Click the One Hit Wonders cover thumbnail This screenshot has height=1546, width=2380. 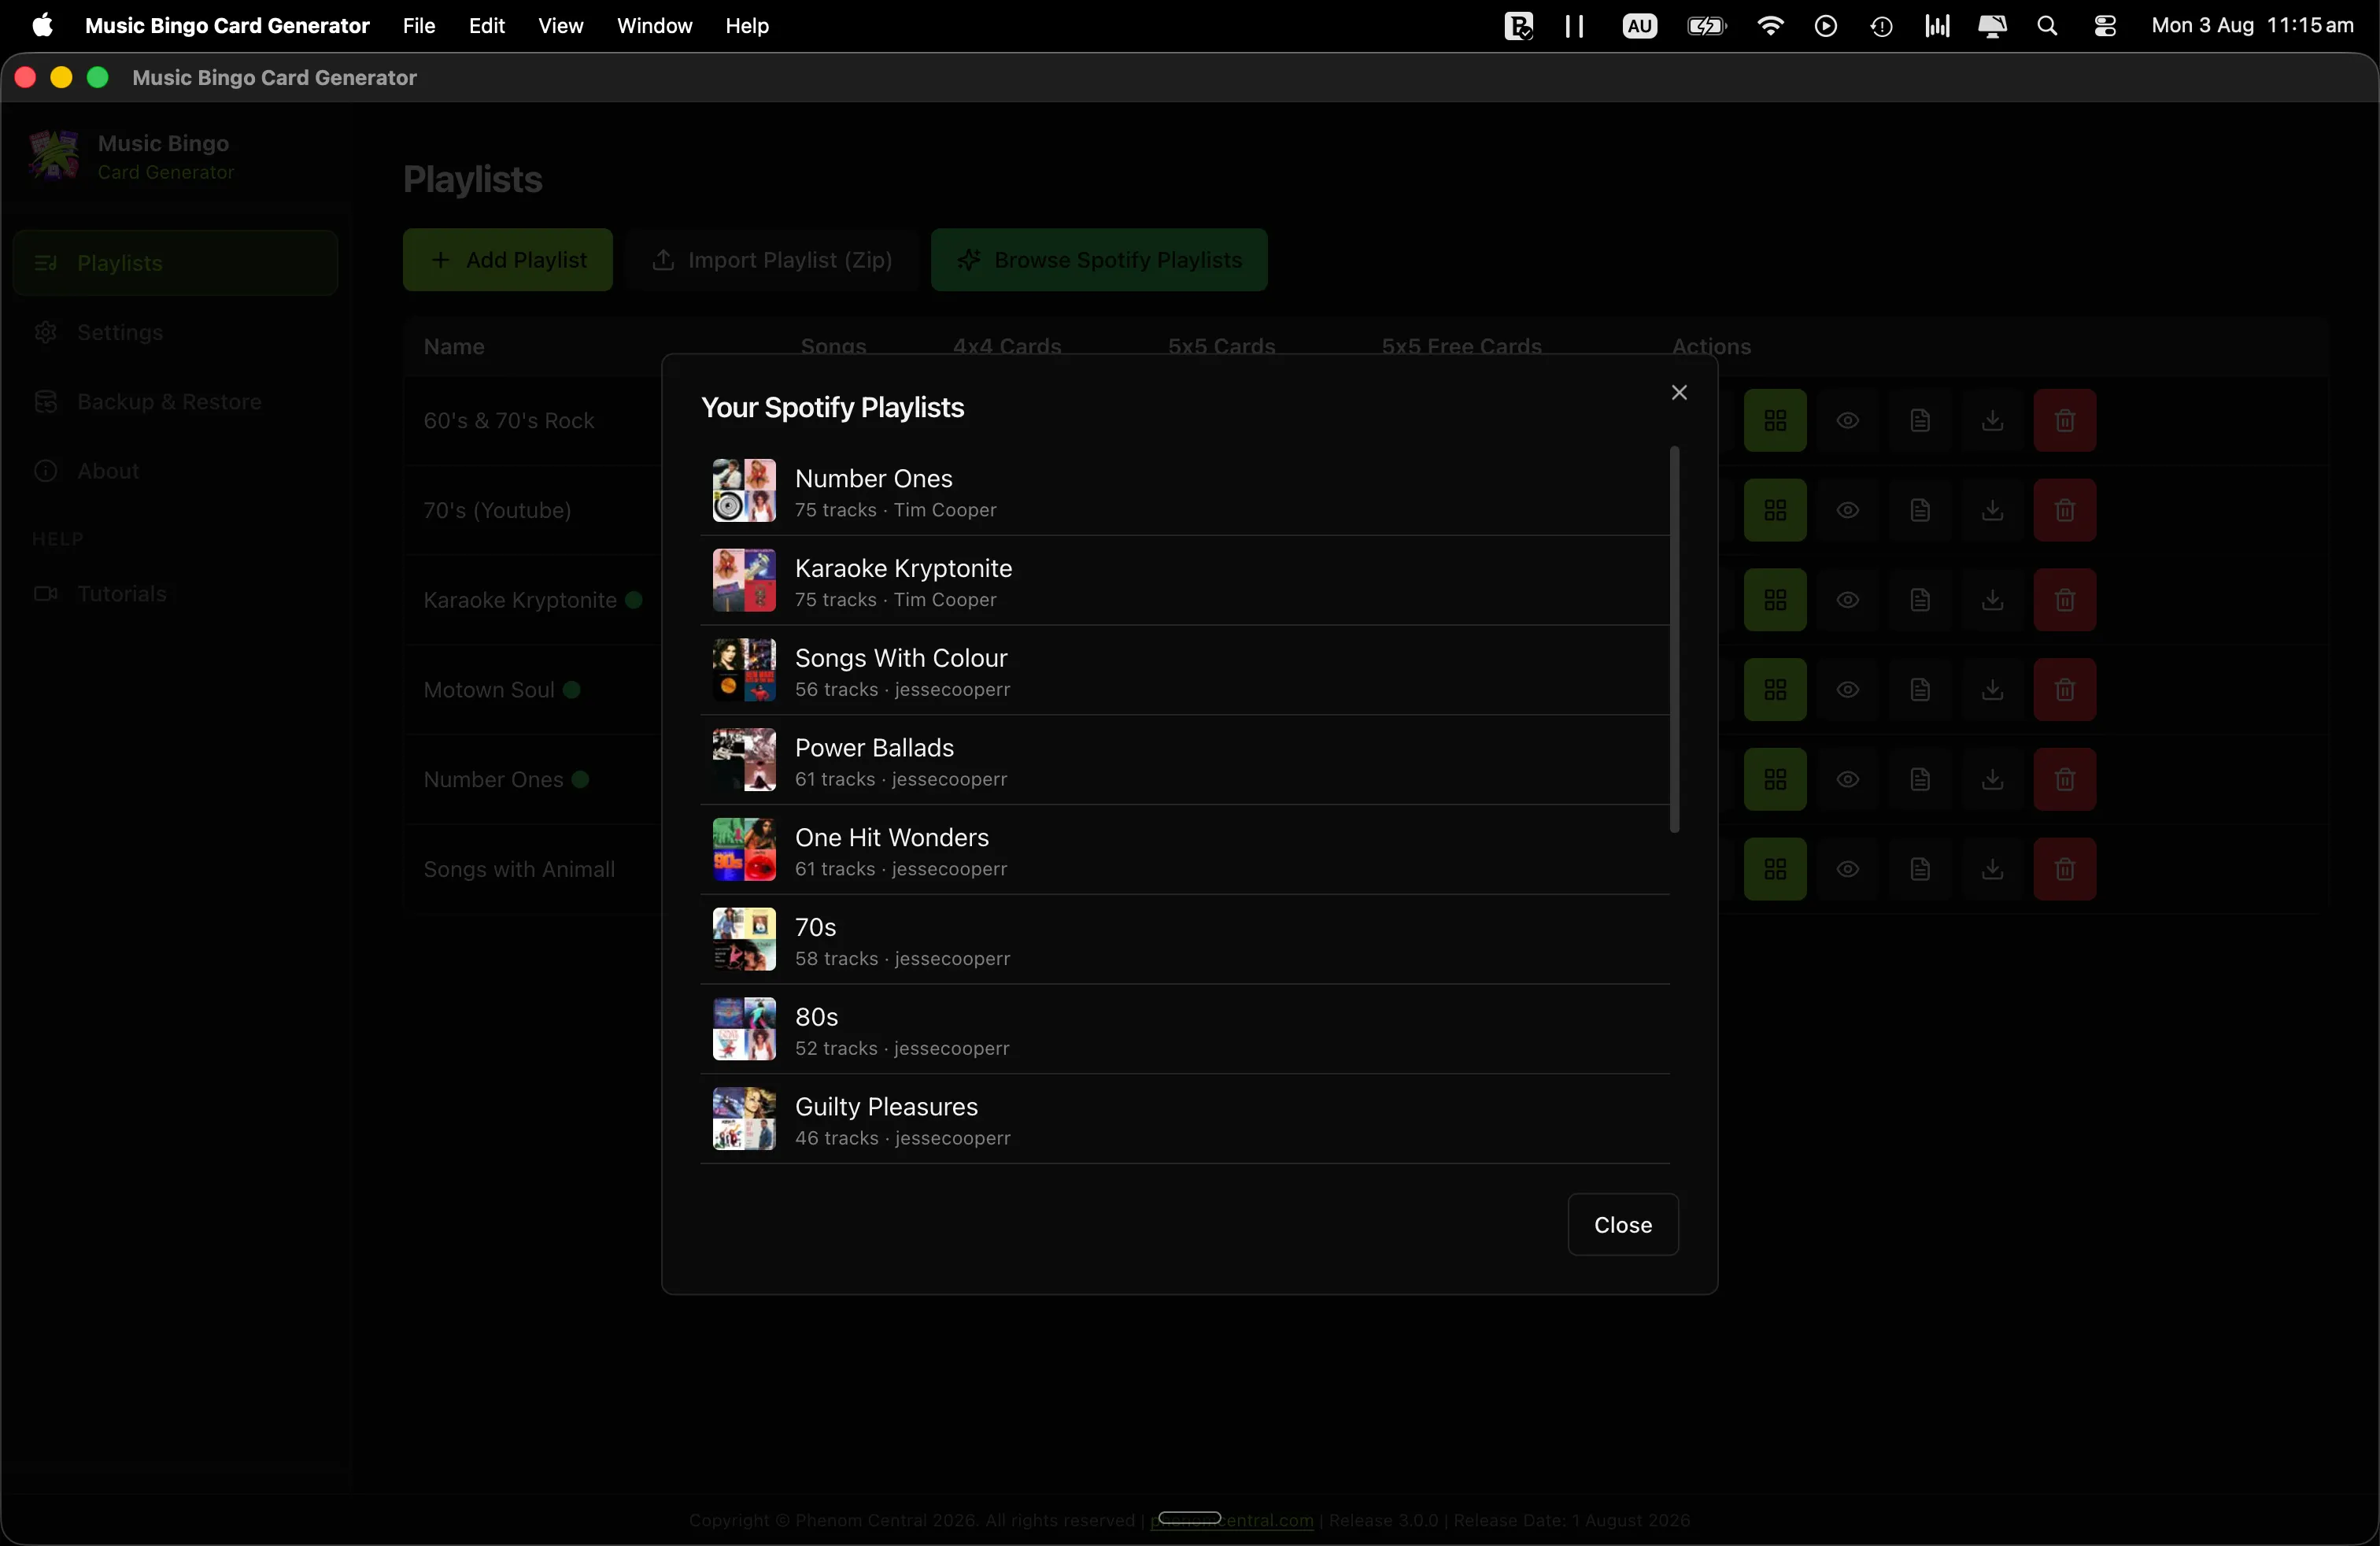(x=743, y=850)
